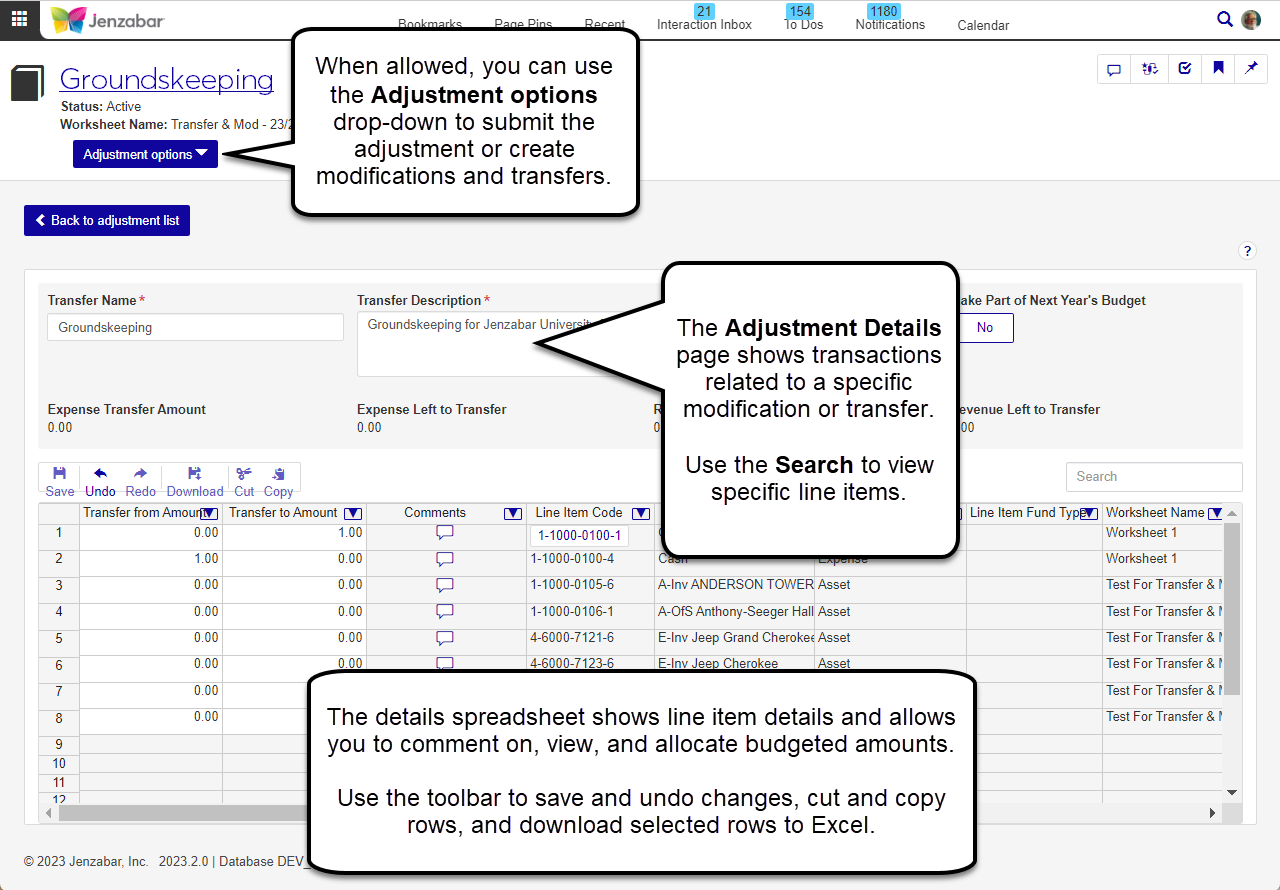
Task: Open the comment bubble icon in top-right toolbar
Action: (x=1114, y=68)
